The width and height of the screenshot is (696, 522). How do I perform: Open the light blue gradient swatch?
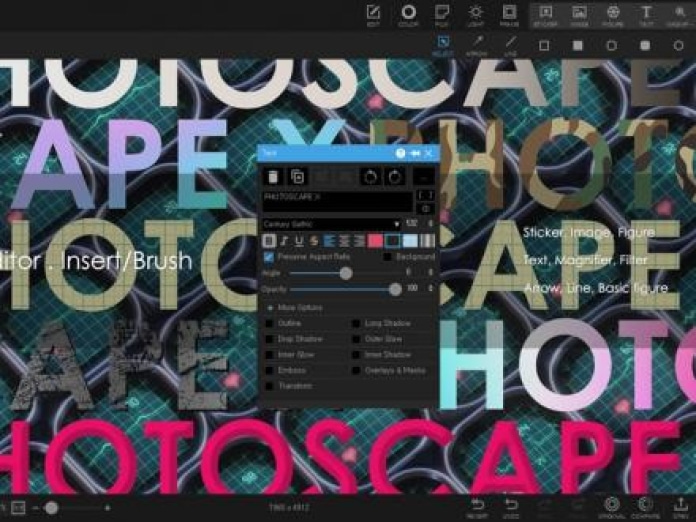(410, 241)
